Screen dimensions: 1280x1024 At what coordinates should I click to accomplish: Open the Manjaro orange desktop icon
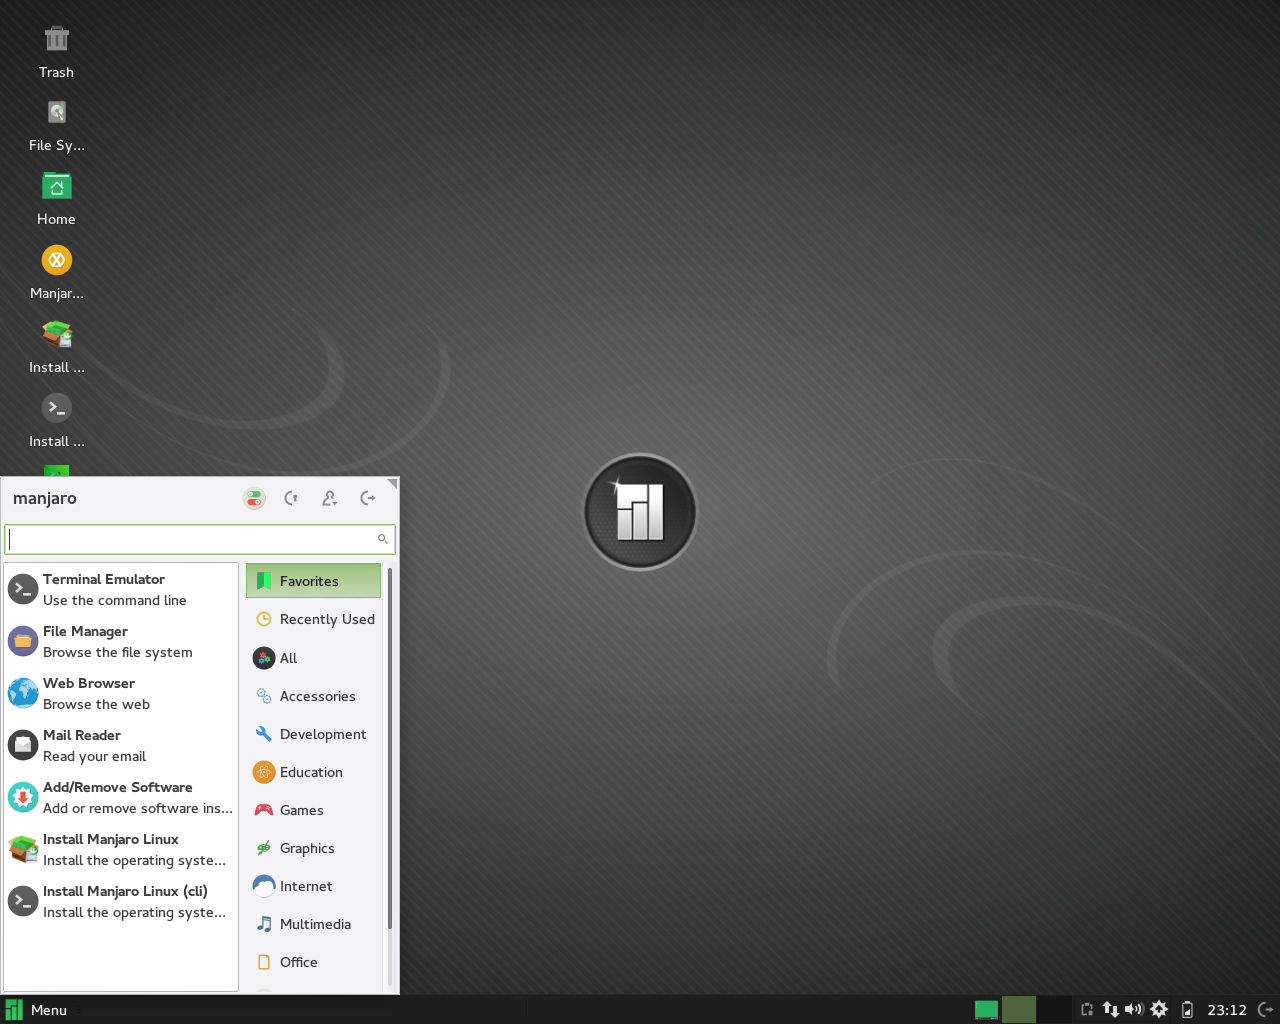click(56, 273)
